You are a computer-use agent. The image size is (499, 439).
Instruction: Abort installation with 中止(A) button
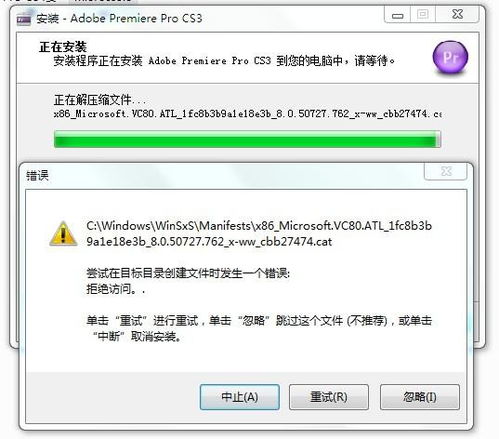click(240, 397)
